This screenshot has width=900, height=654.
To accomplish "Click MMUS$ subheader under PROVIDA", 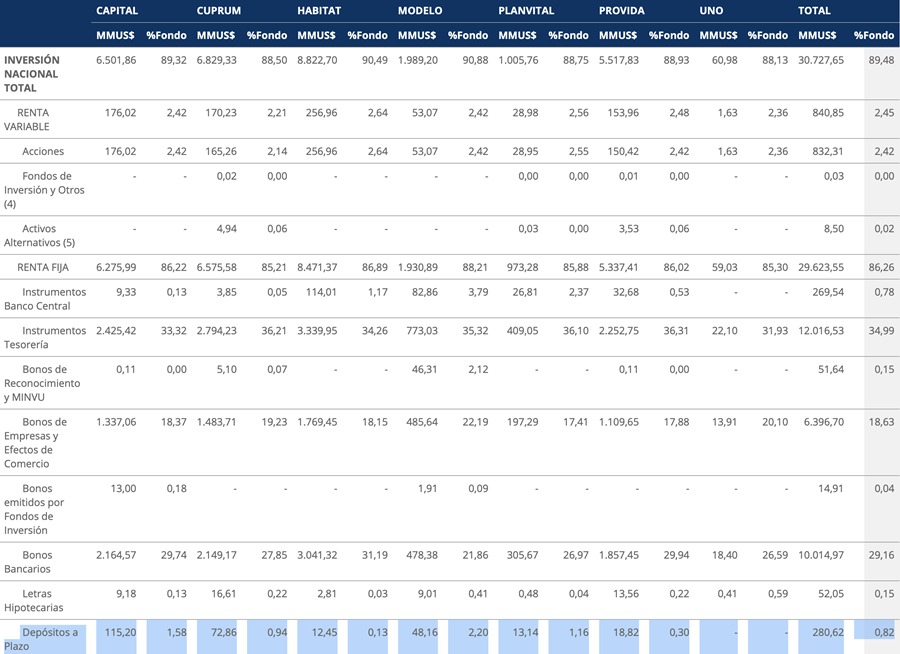I will [x=618, y=35].
